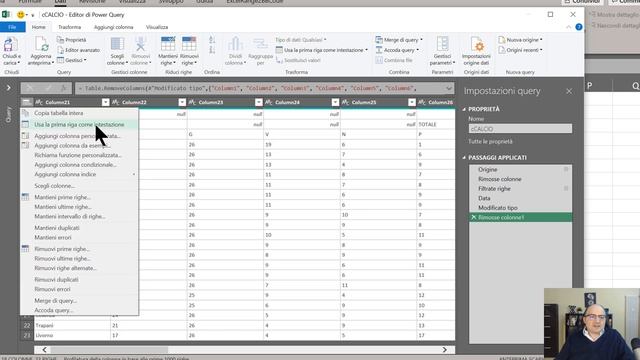Open Impostazioni origine dati
The width and height of the screenshot is (640, 360).
476,50
